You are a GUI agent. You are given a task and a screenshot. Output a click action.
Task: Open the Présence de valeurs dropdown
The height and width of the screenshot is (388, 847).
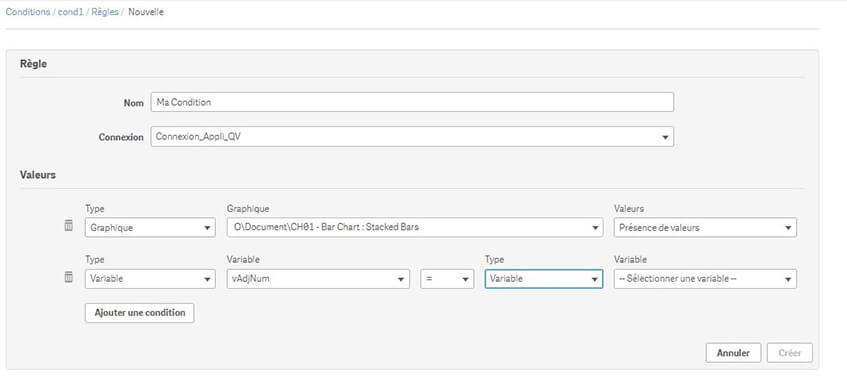click(705, 228)
